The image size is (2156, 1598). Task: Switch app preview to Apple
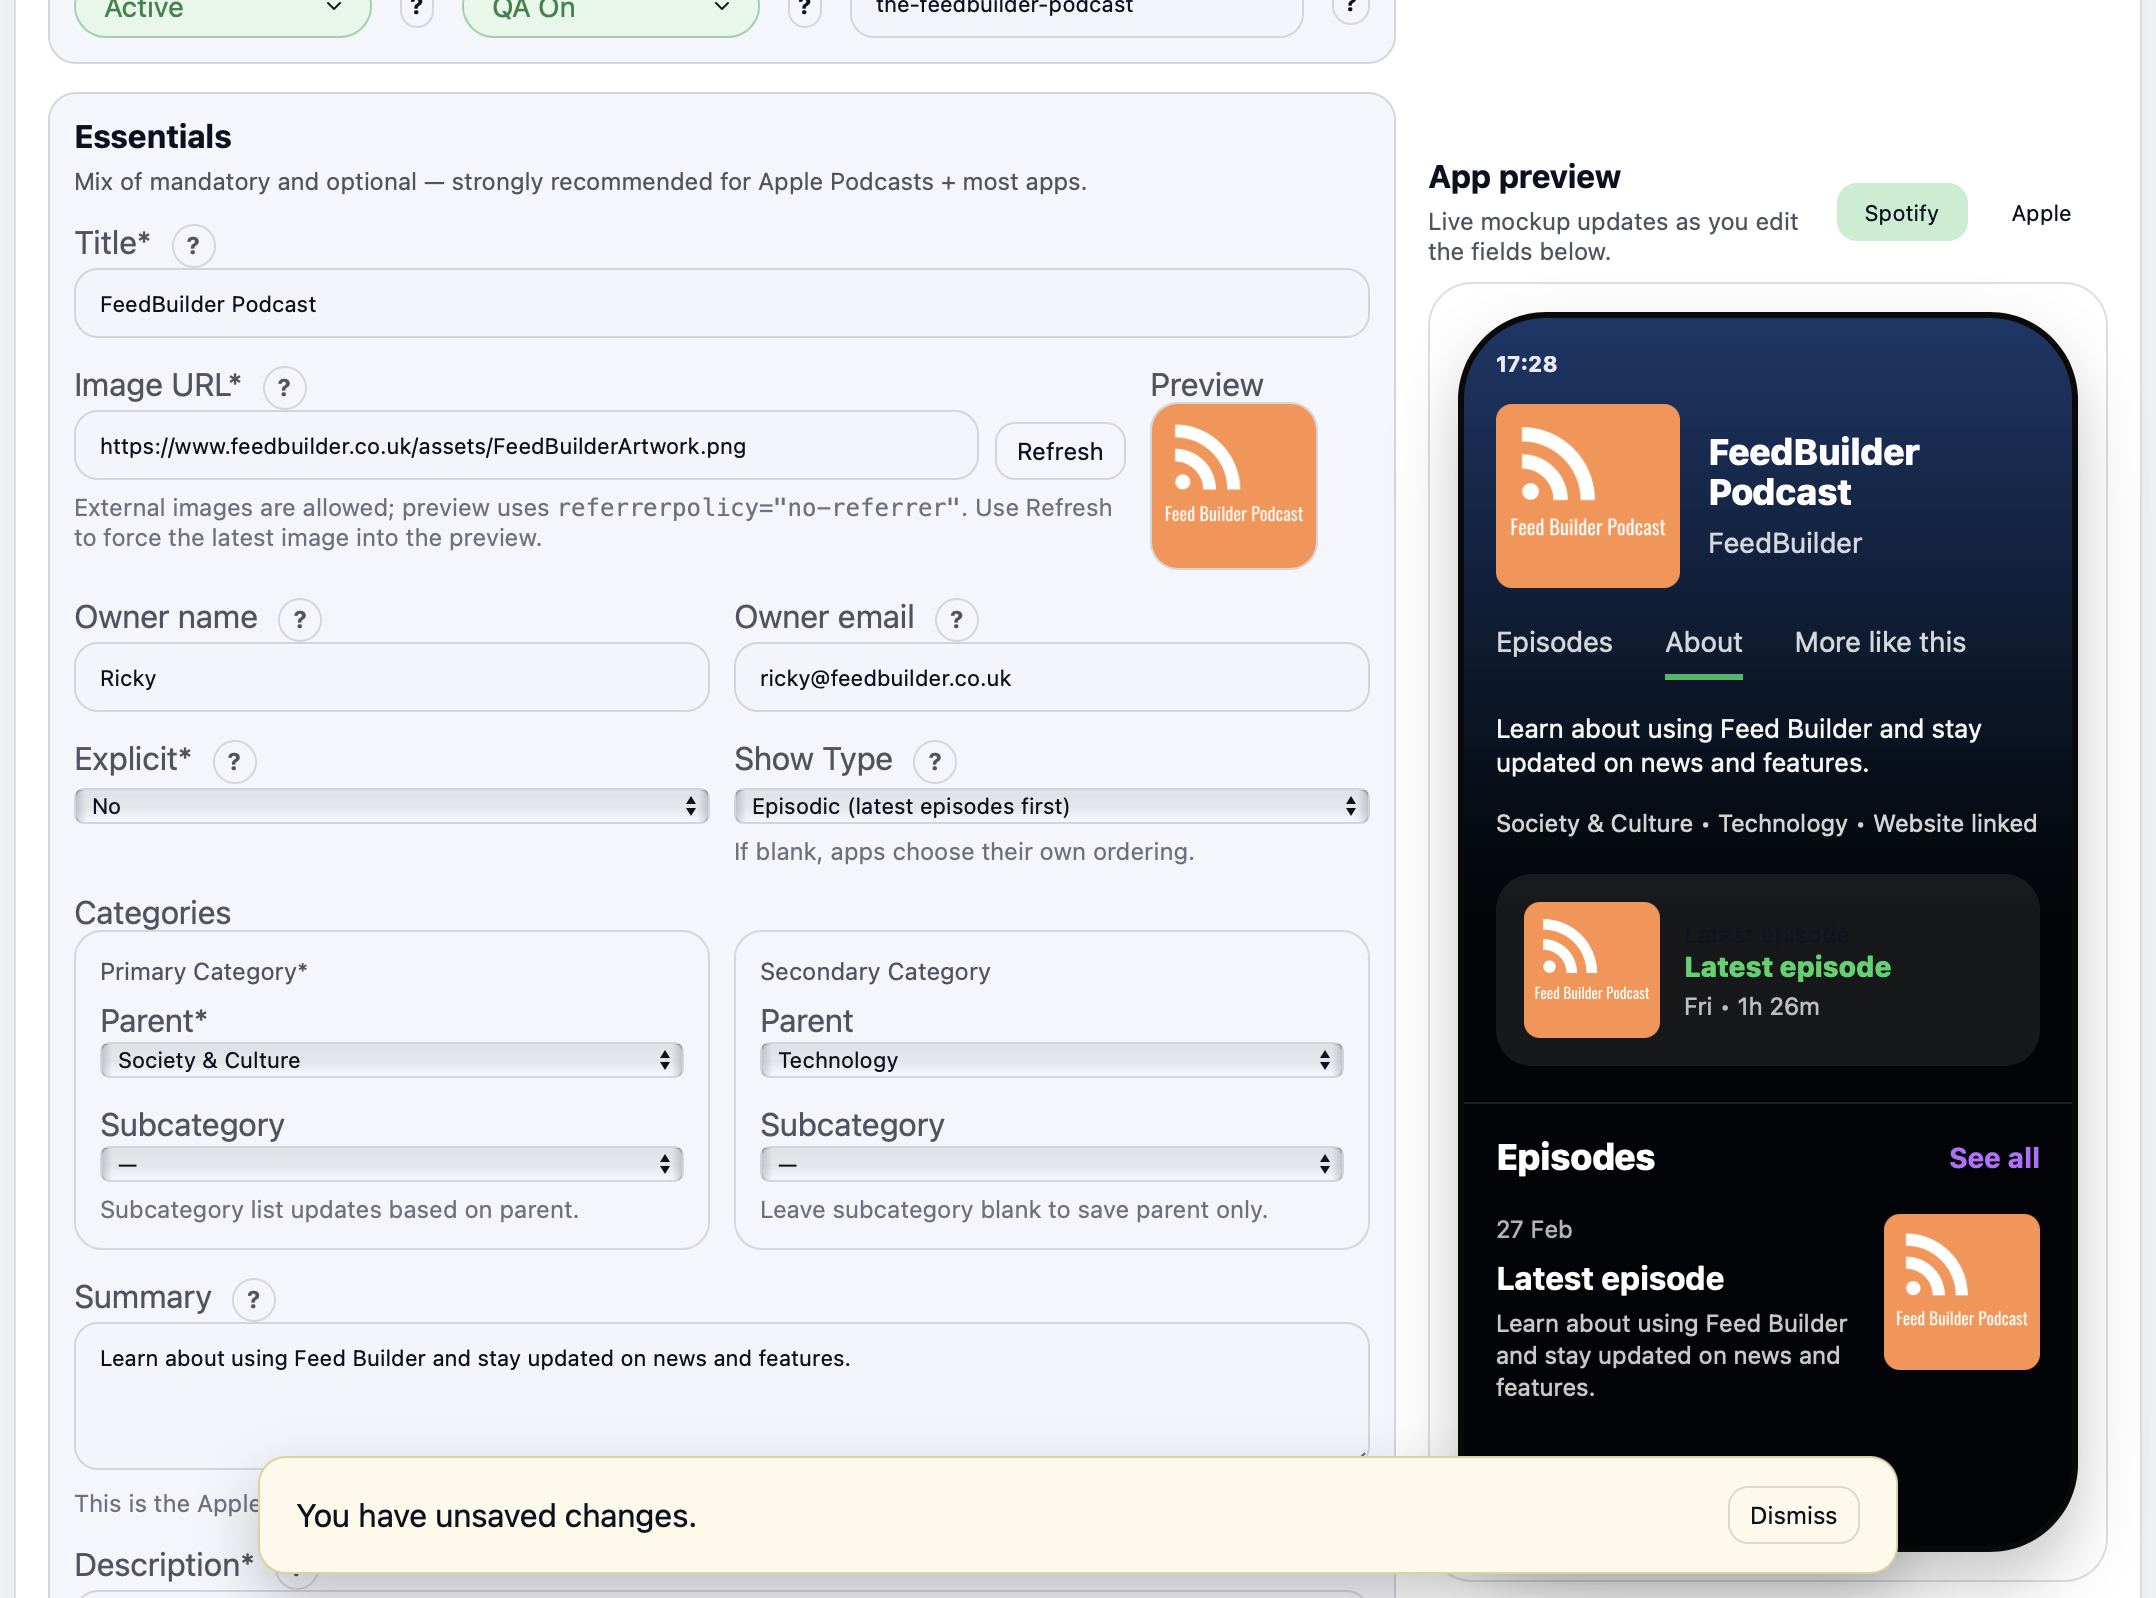(2040, 213)
